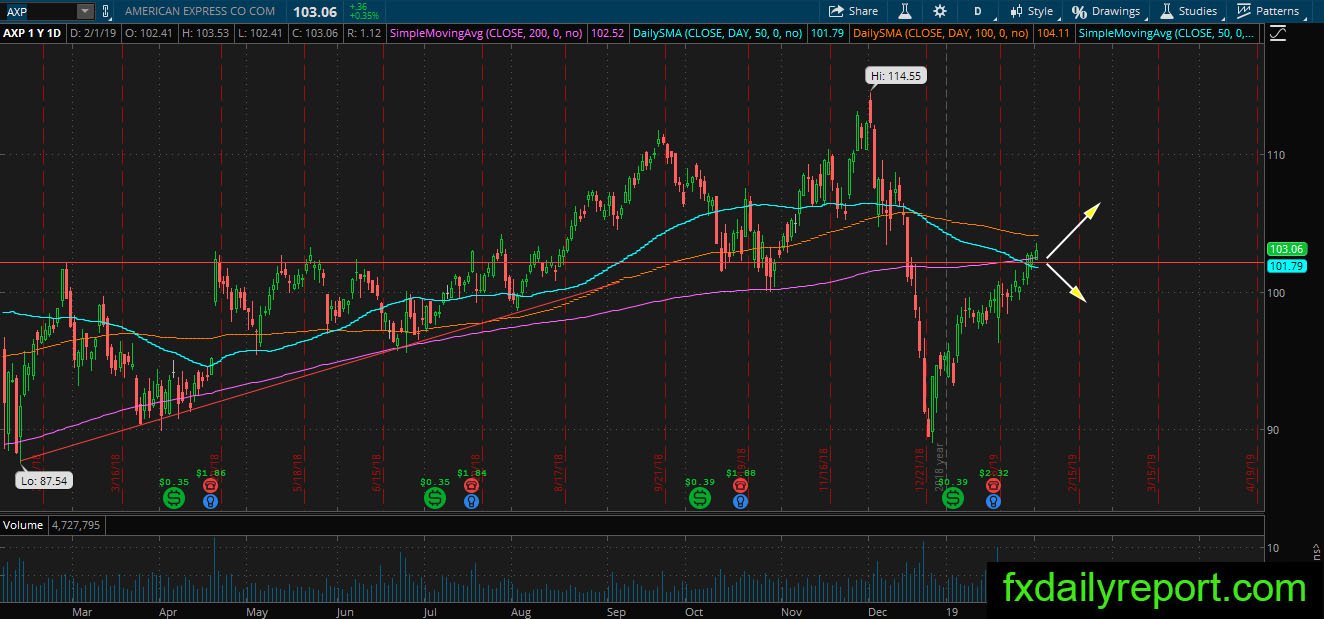Click the chart-line icon below the Patterns button
The width and height of the screenshot is (1324, 619).
(1277, 34)
